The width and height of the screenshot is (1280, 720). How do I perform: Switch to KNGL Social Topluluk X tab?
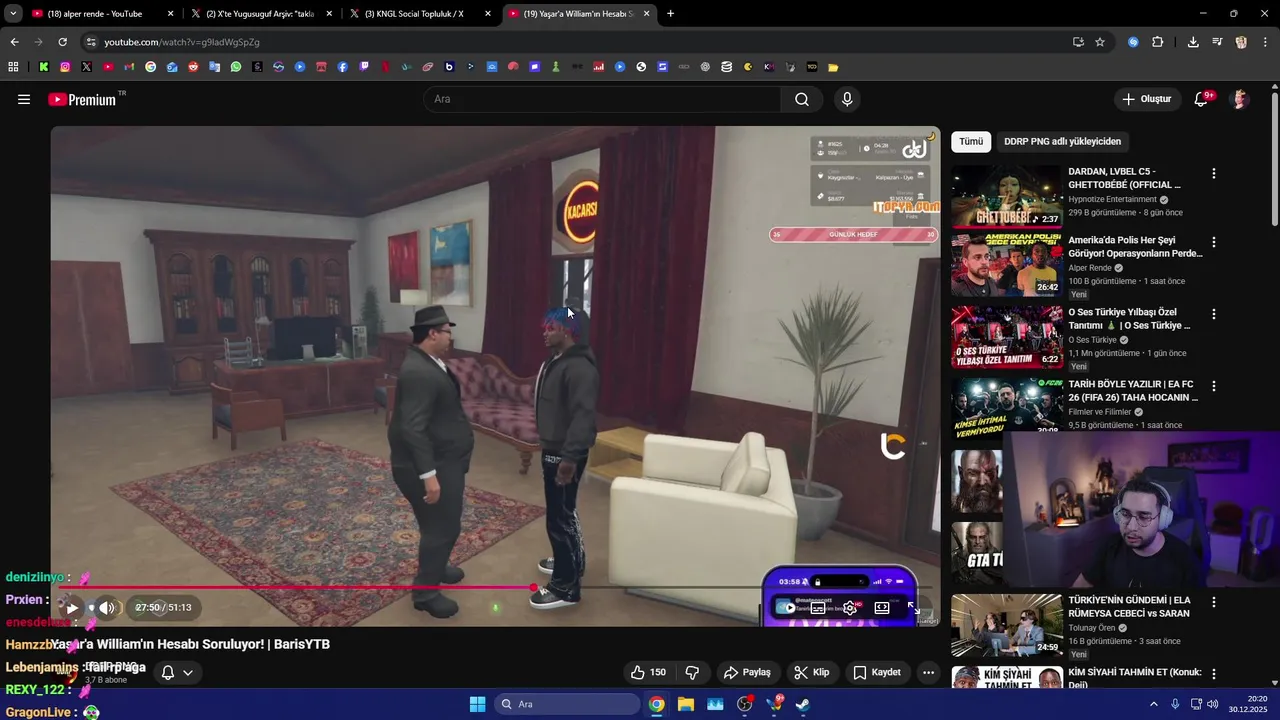[421, 14]
